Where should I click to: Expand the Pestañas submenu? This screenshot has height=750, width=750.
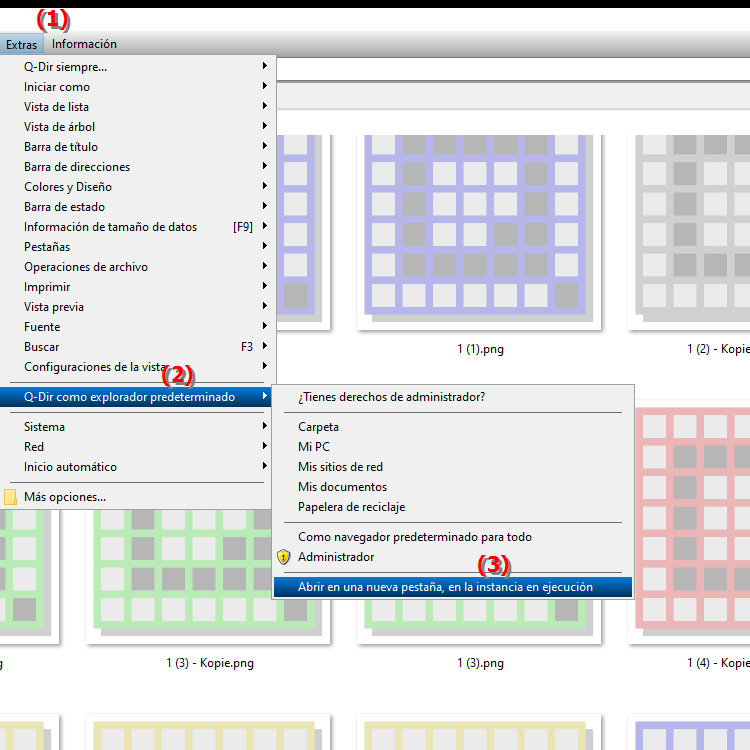click(47, 247)
